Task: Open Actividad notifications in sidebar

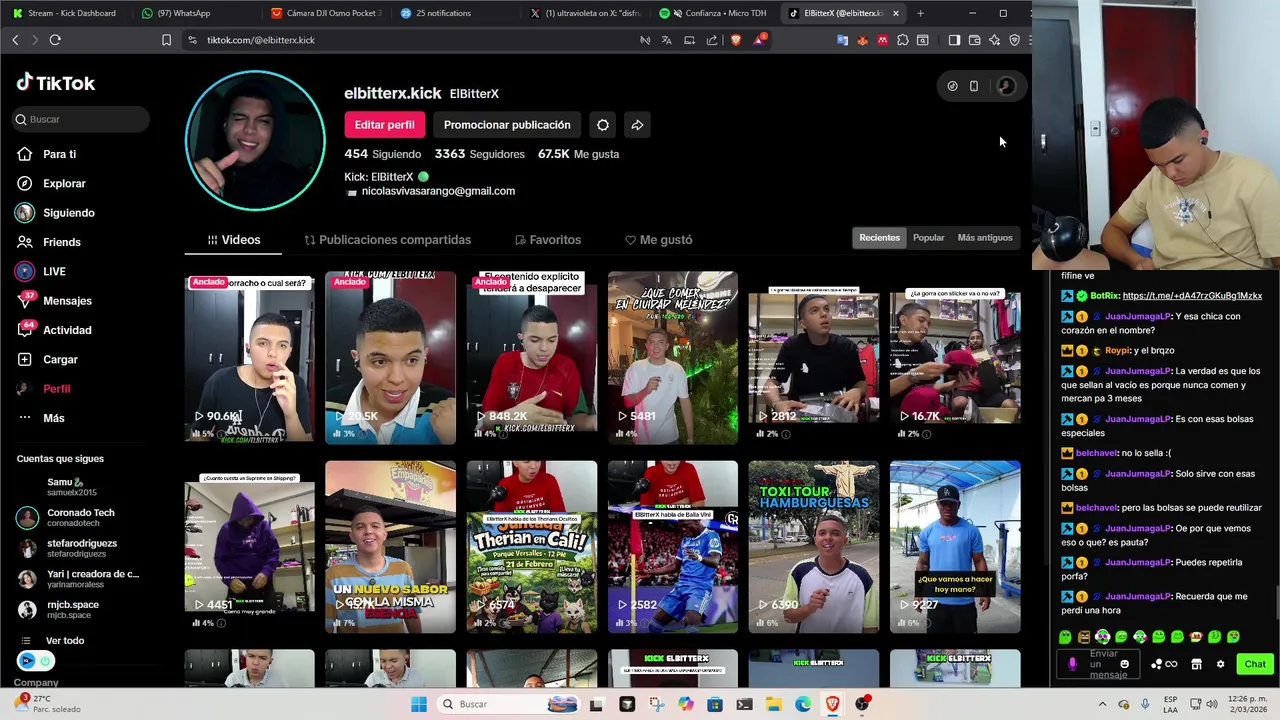Action: tap(54, 330)
